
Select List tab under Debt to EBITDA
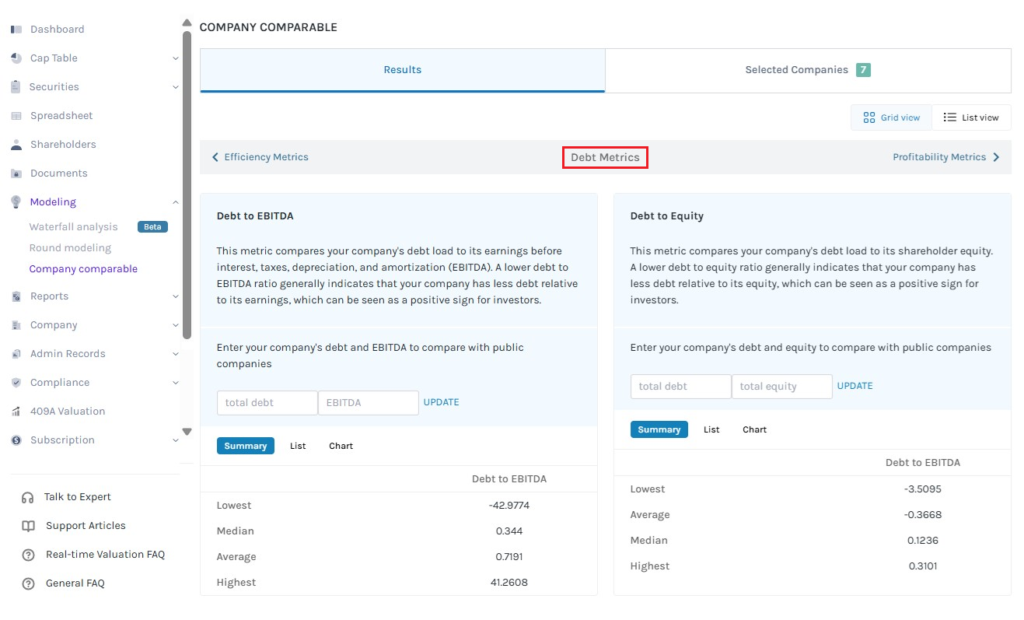(298, 446)
